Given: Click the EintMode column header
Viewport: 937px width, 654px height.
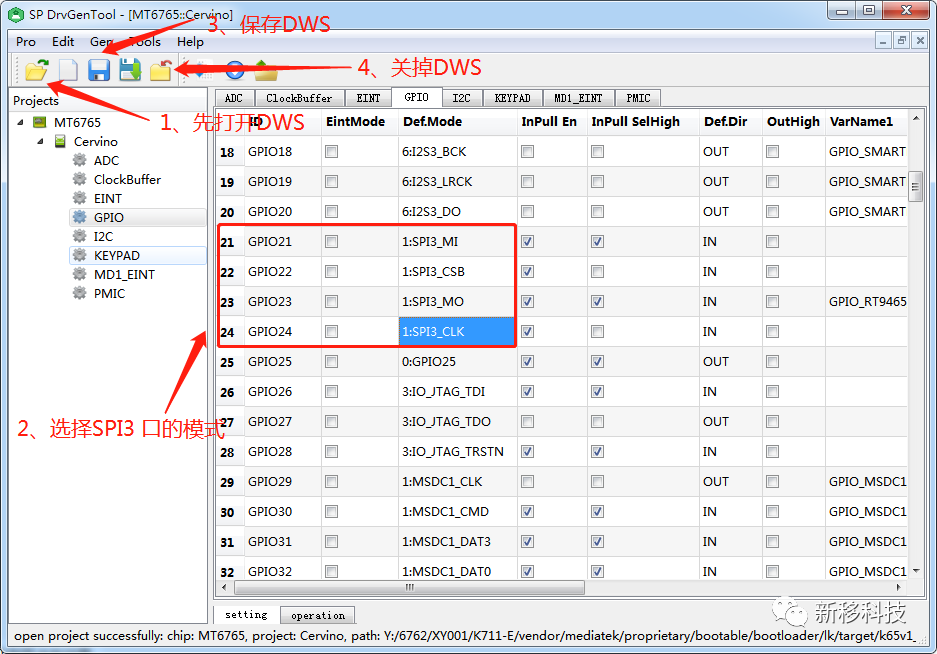Looking at the screenshot, I should [360, 121].
